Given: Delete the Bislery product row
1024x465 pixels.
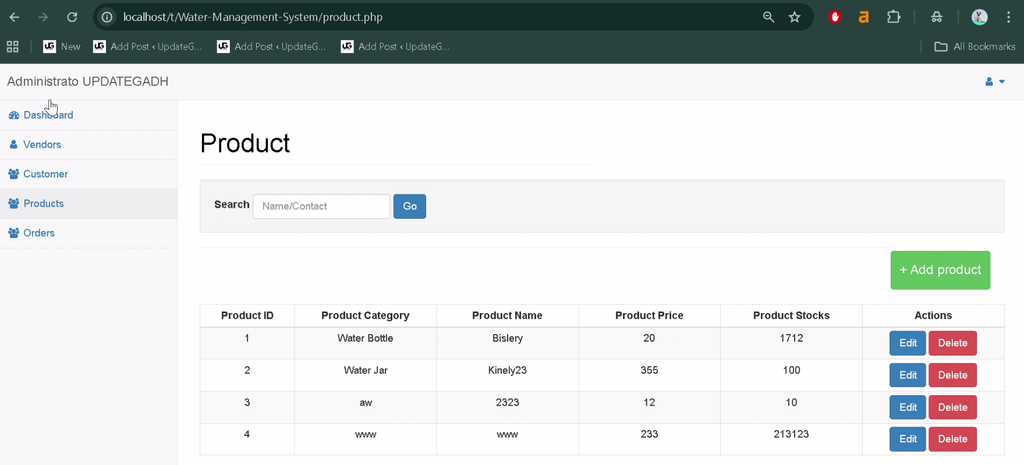Looking at the screenshot, I should [x=953, y=343].
